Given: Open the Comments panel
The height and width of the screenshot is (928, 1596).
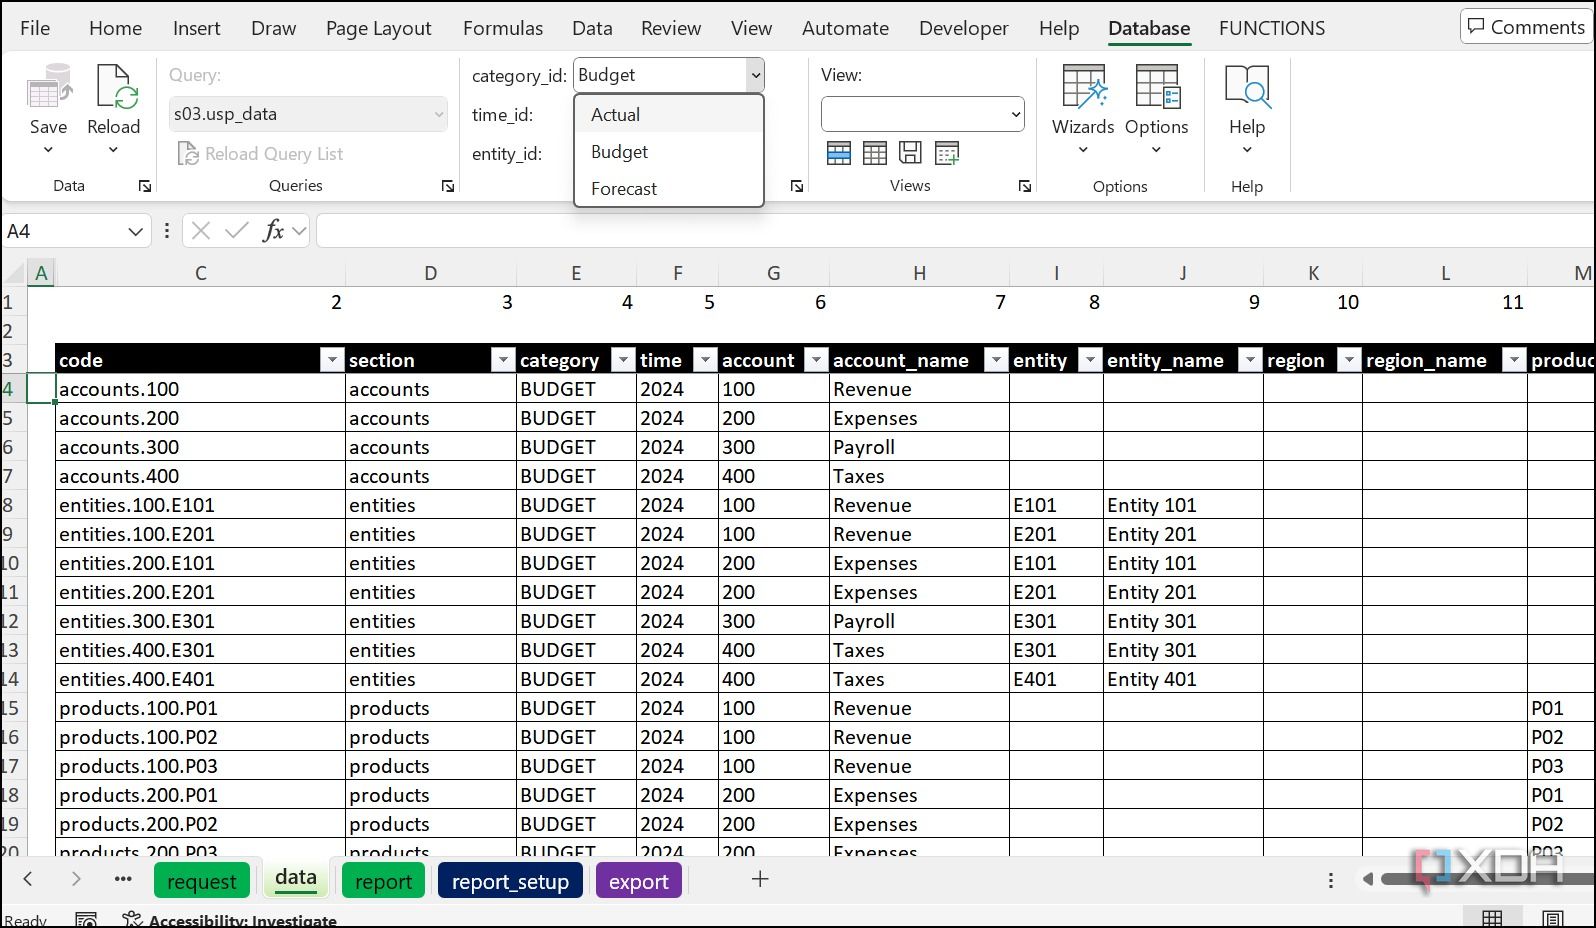Looking at the screenshot, I should click(1526, 27).
